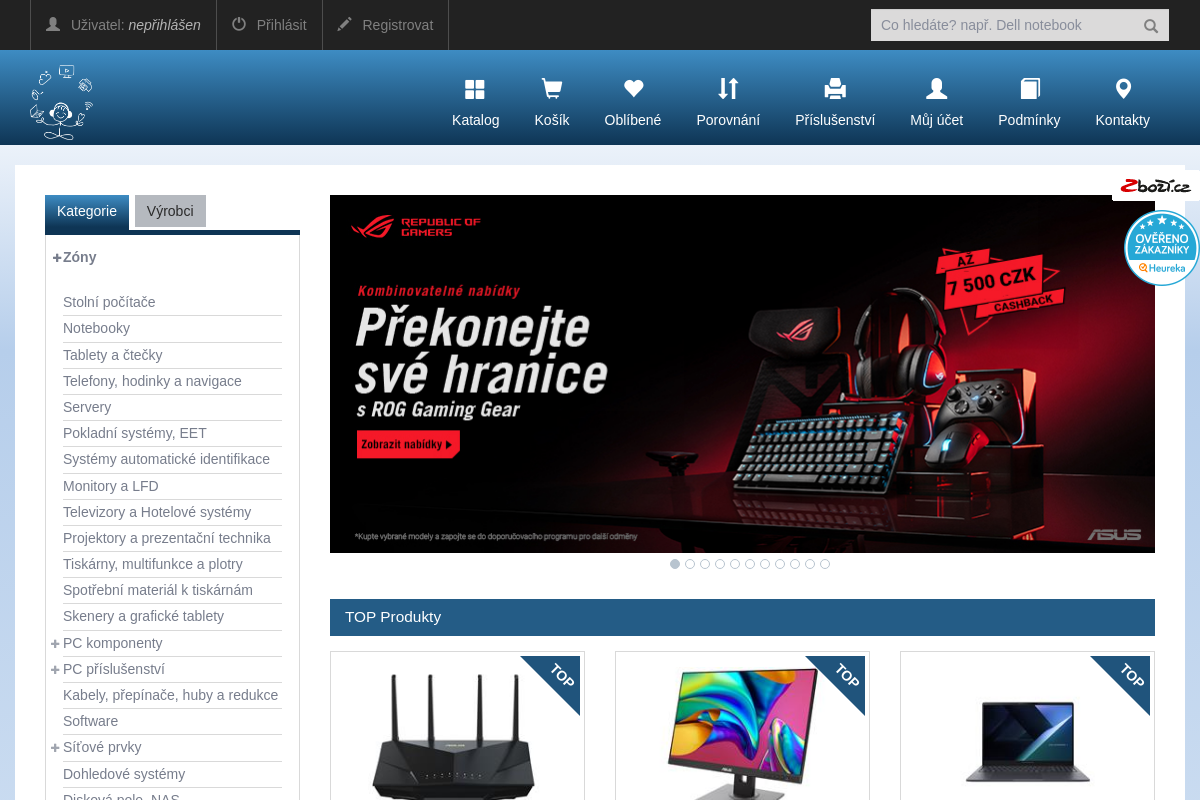Viewport: 1200px width, 800px height.
Task: Open the Registrovat link
Action: point(398,25)
